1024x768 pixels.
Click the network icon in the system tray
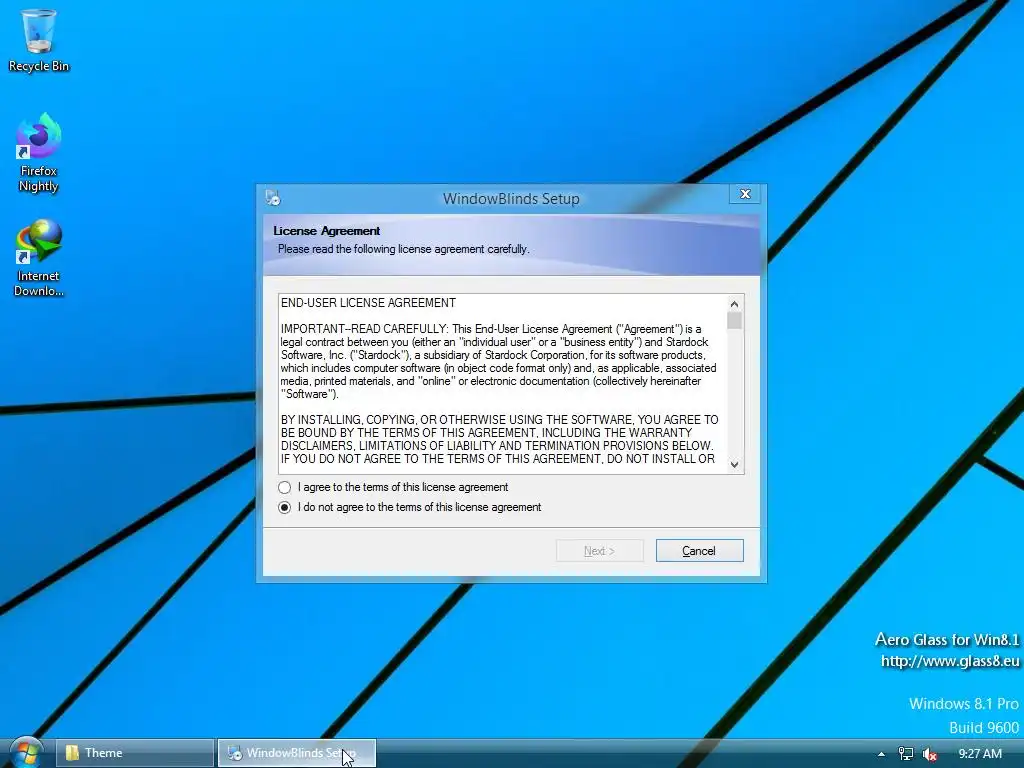click(x=905, y=754)
